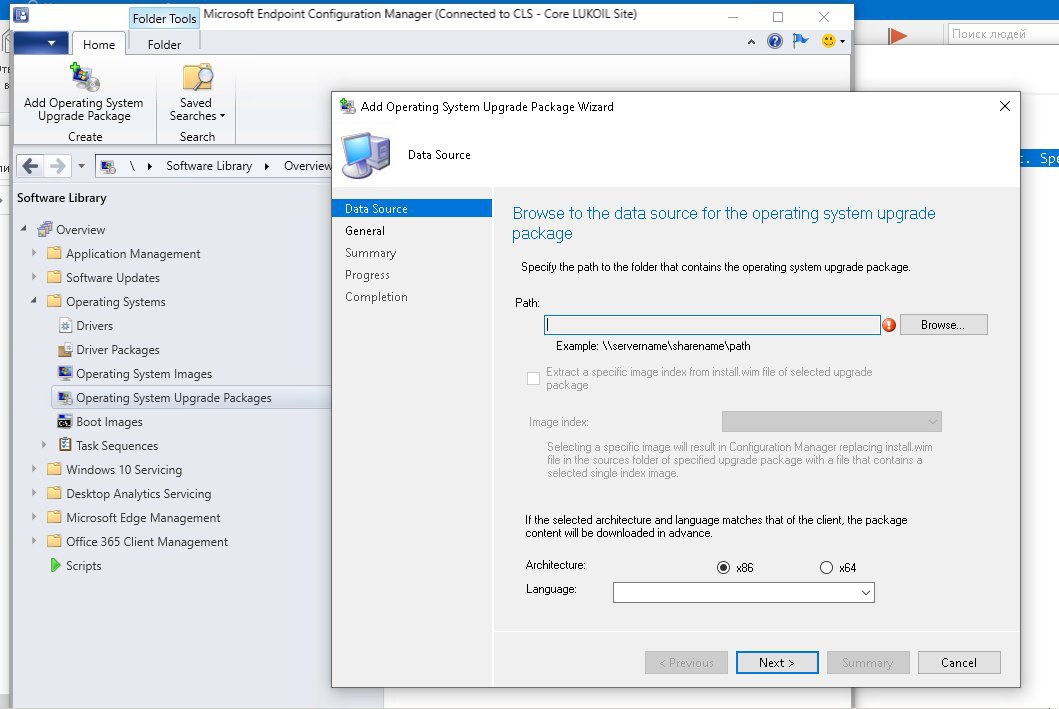
Task: Select the Data Source wizard step
Action: click(x=412, y=209)
